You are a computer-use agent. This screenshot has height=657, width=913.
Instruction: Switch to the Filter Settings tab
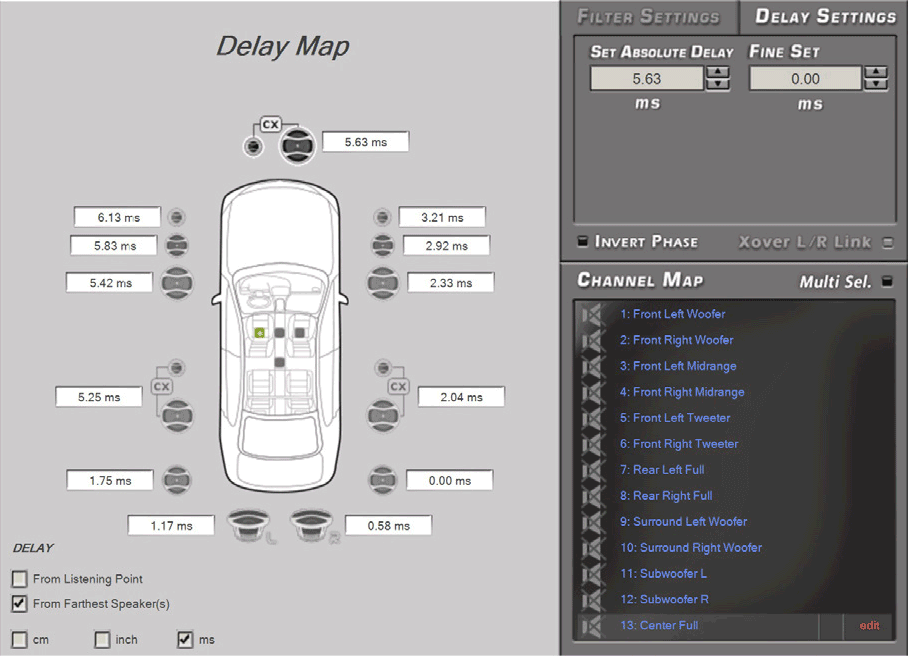coord(649,16)
